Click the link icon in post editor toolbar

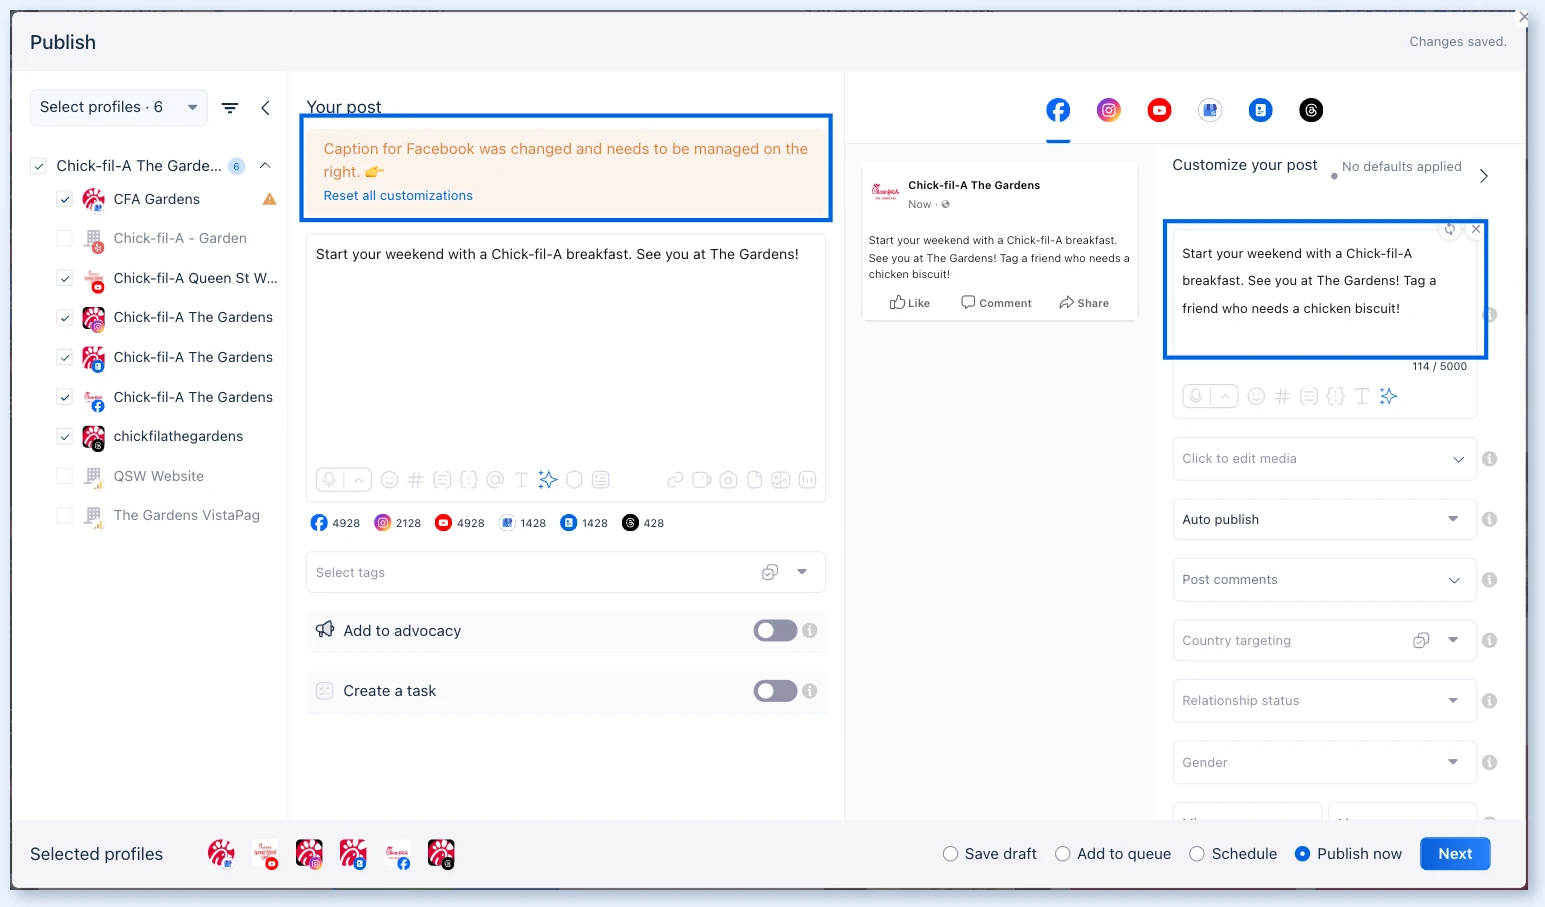[676, 480]
